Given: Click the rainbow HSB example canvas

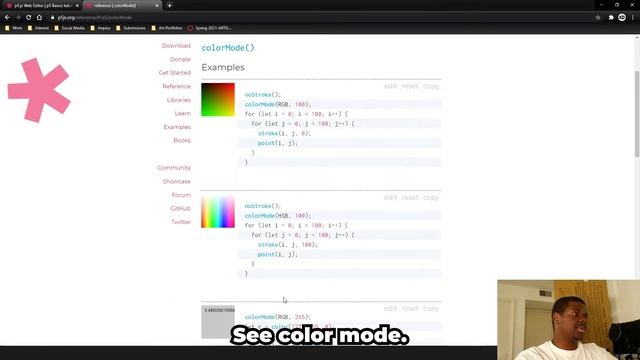Looking at the screenshot, I should pyautogui.click(x=218, y=211).
